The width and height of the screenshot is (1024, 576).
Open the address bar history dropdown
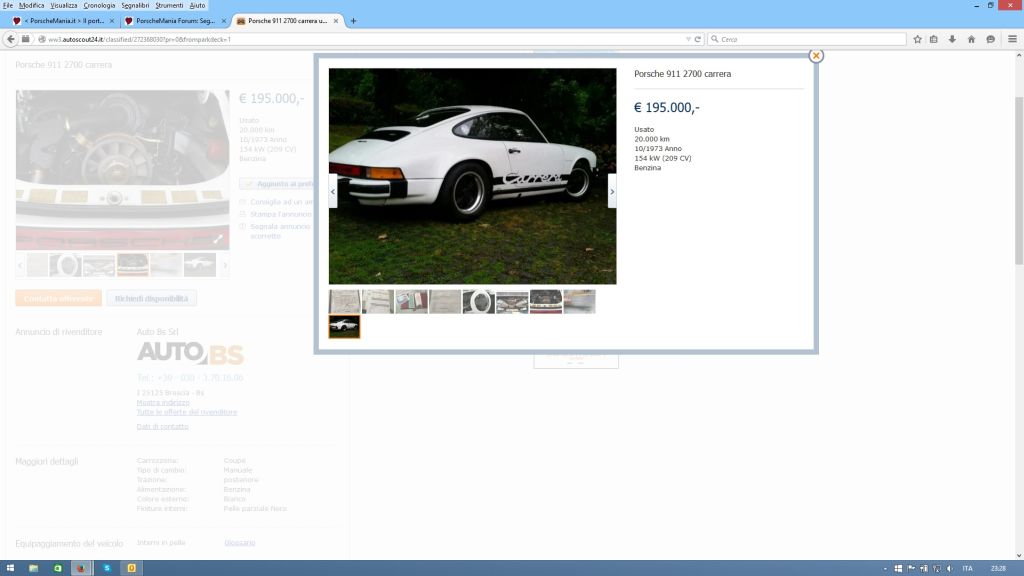pos(688,39)
